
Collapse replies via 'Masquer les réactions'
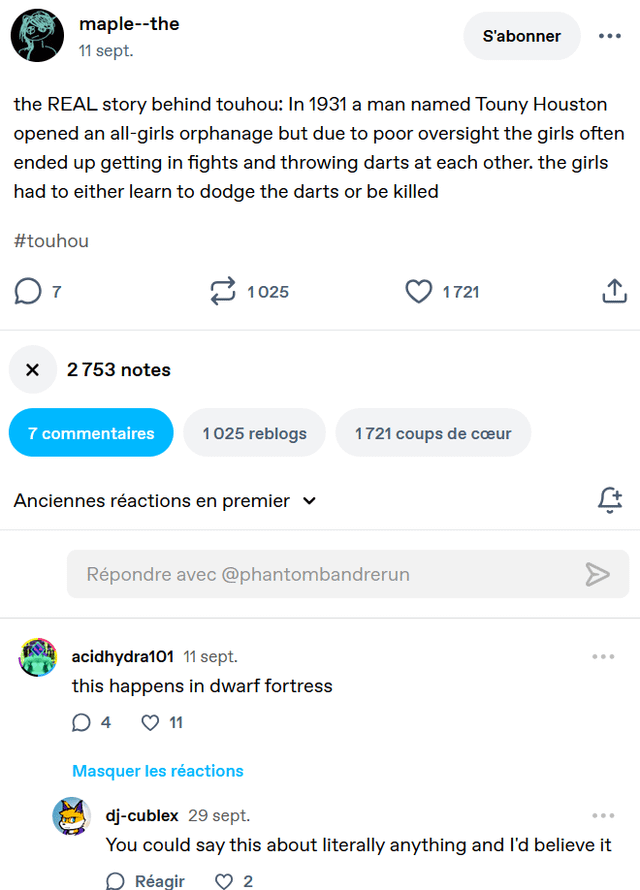158,771
